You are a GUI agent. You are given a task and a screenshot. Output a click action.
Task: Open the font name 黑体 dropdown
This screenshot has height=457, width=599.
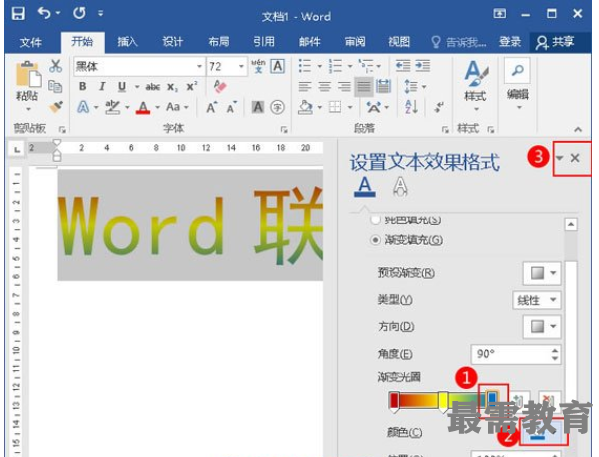point(199,66)
